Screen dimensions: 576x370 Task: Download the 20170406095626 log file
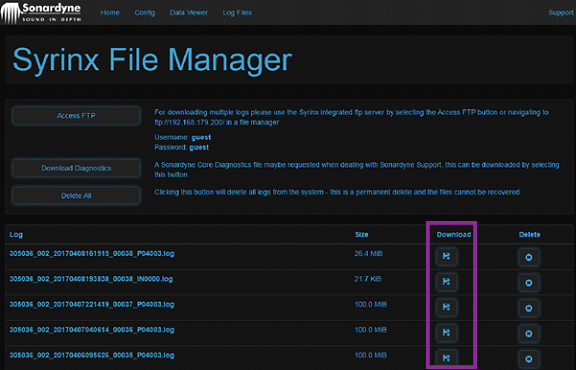446,358
